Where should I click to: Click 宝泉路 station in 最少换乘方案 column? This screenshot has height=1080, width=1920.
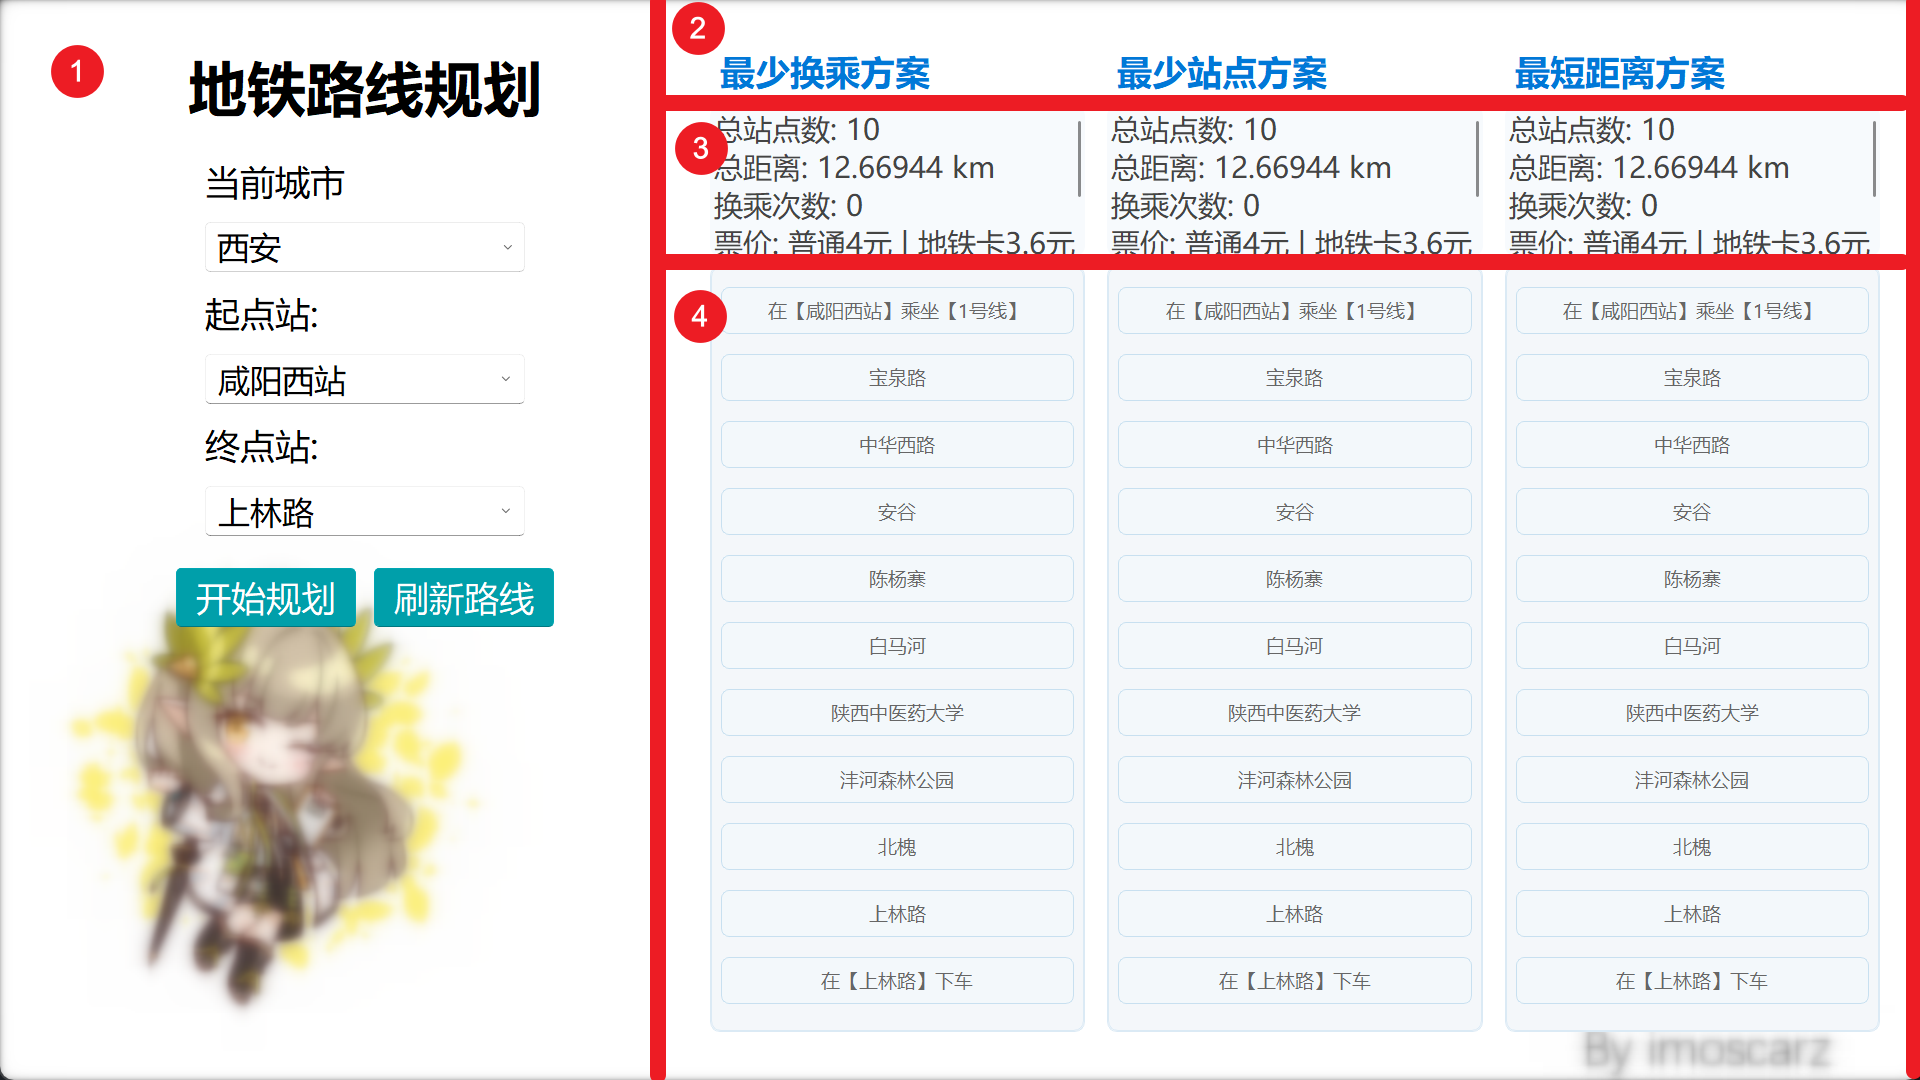tap(897, 378)
